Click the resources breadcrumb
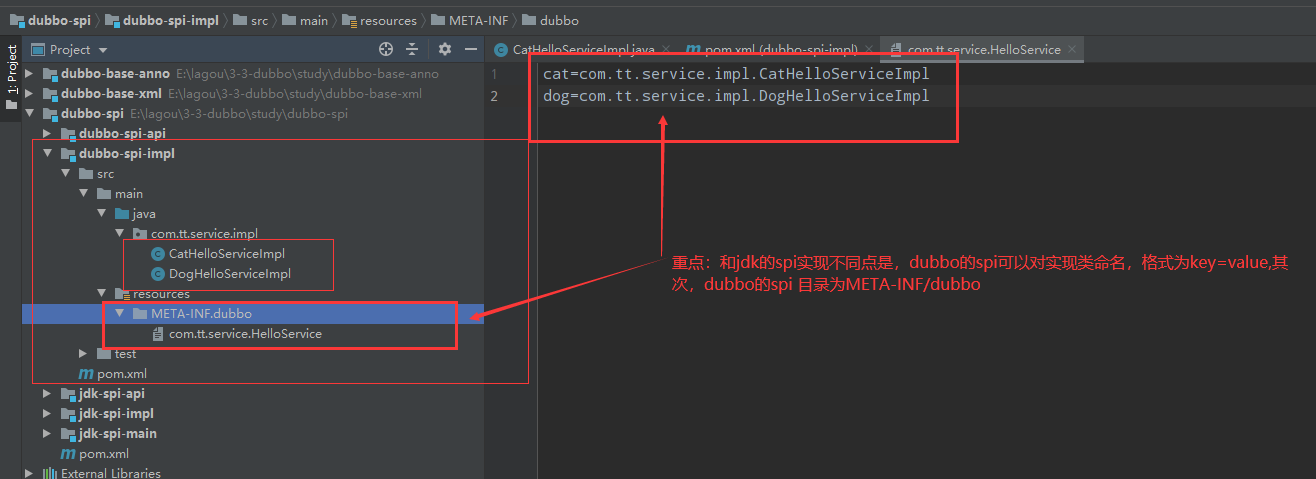Screen dimensions: 1316x479 378,20
